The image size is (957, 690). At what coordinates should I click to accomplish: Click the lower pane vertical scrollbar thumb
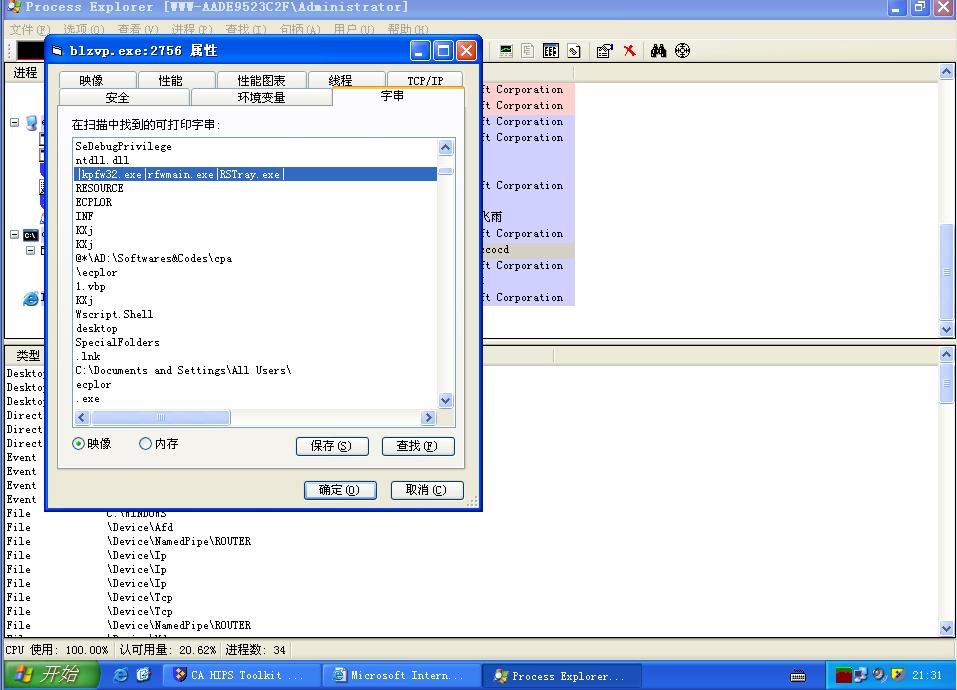(946, 382)
